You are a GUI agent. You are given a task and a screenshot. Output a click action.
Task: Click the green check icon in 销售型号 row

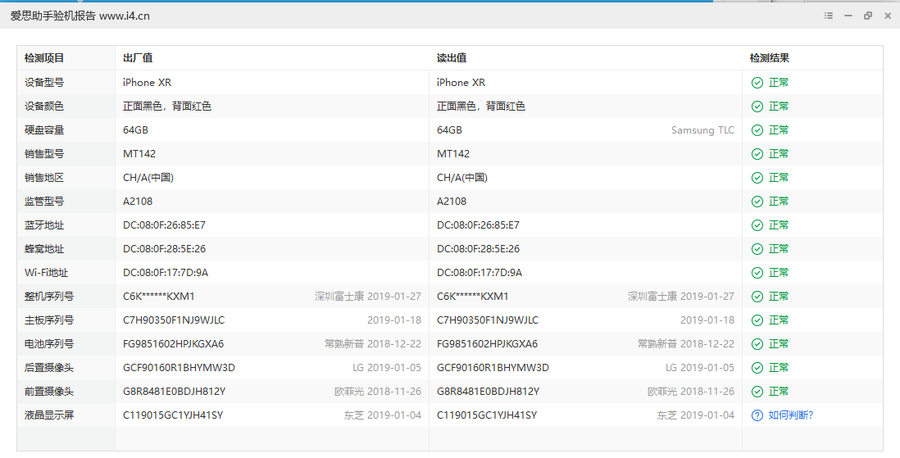pos(757,154)
